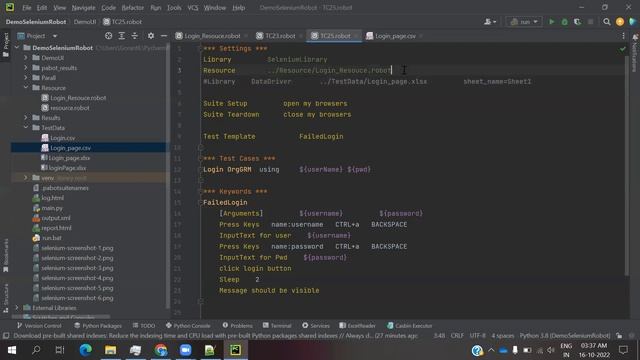Open the run configuration dropdown

(x=524, y=22)
